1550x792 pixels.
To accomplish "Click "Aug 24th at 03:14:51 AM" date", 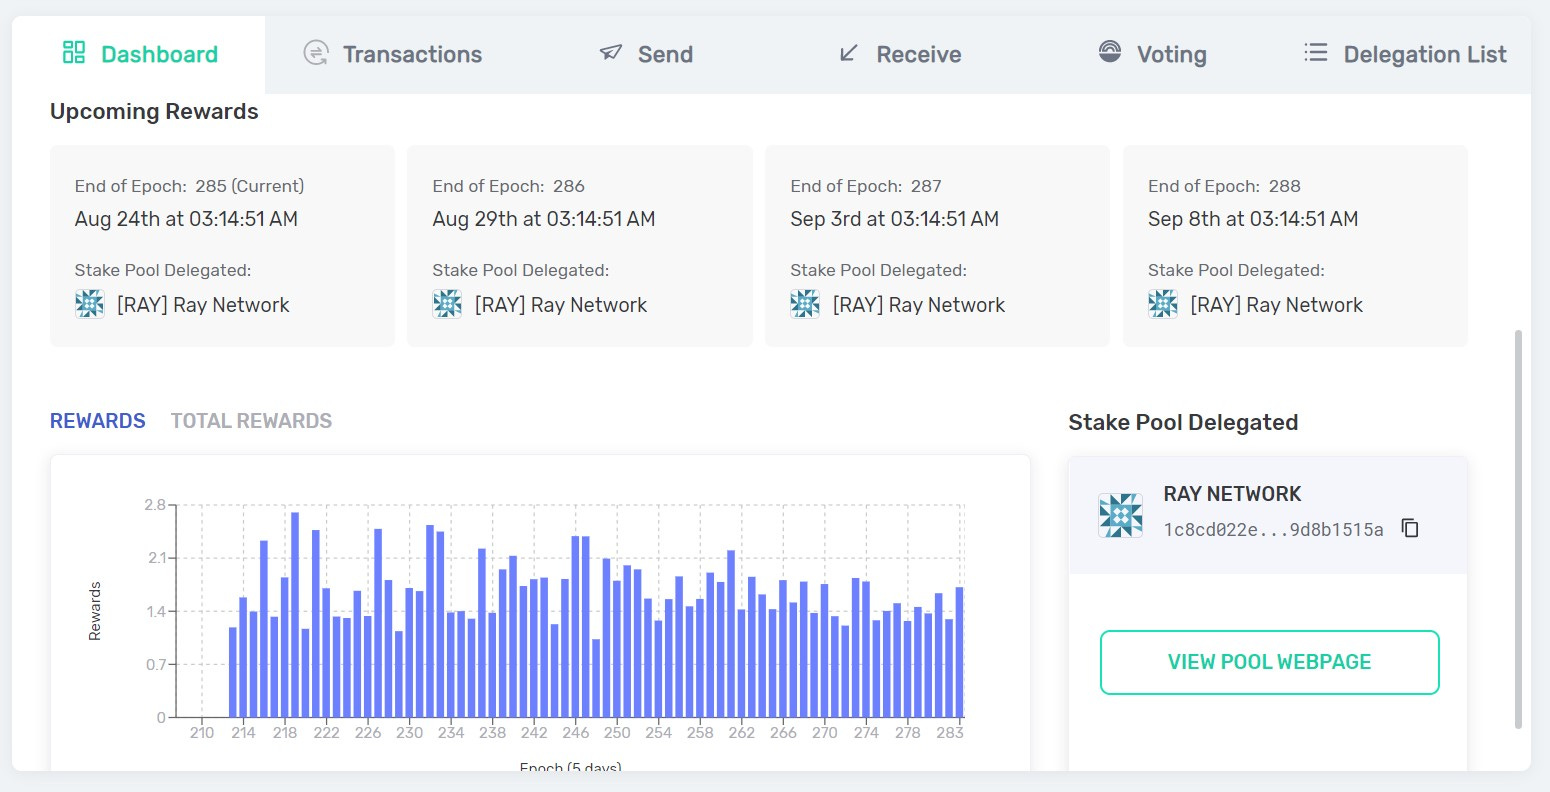I will click(x=186, y=219).
